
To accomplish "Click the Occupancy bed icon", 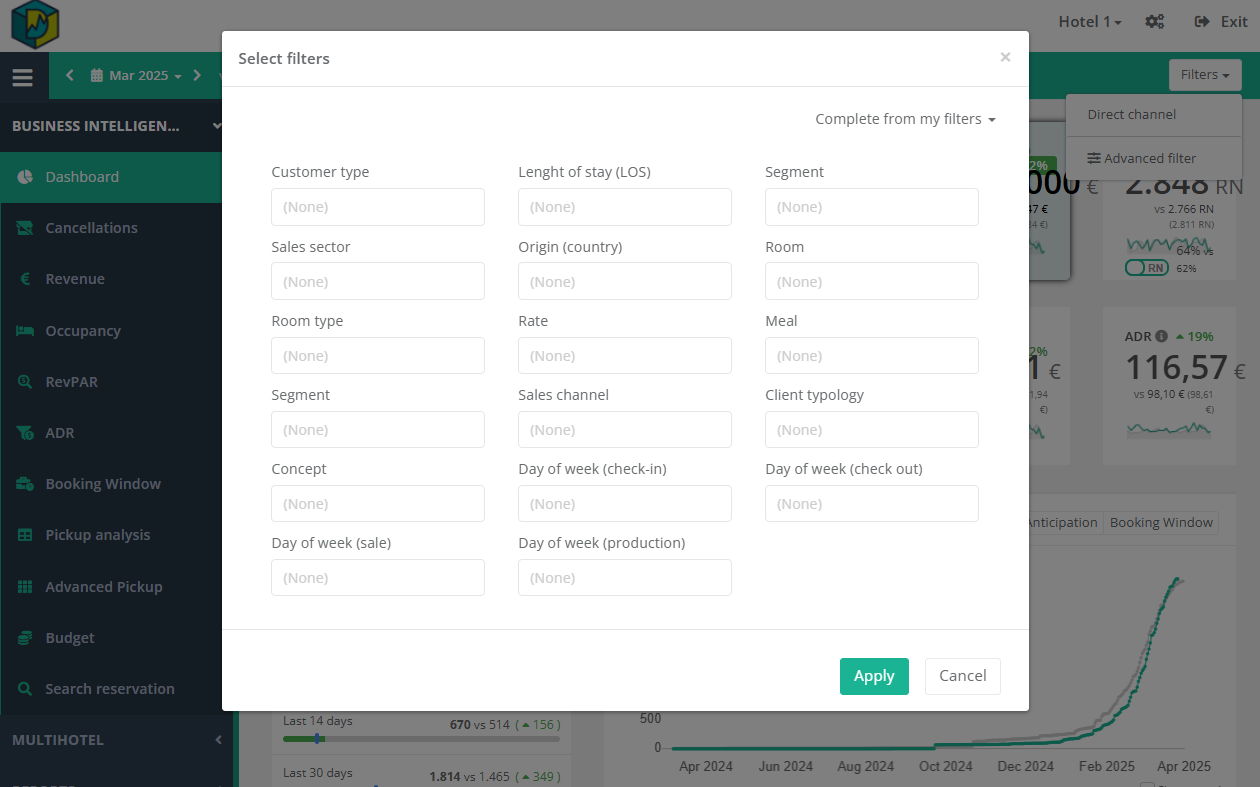I will point(25,331).
